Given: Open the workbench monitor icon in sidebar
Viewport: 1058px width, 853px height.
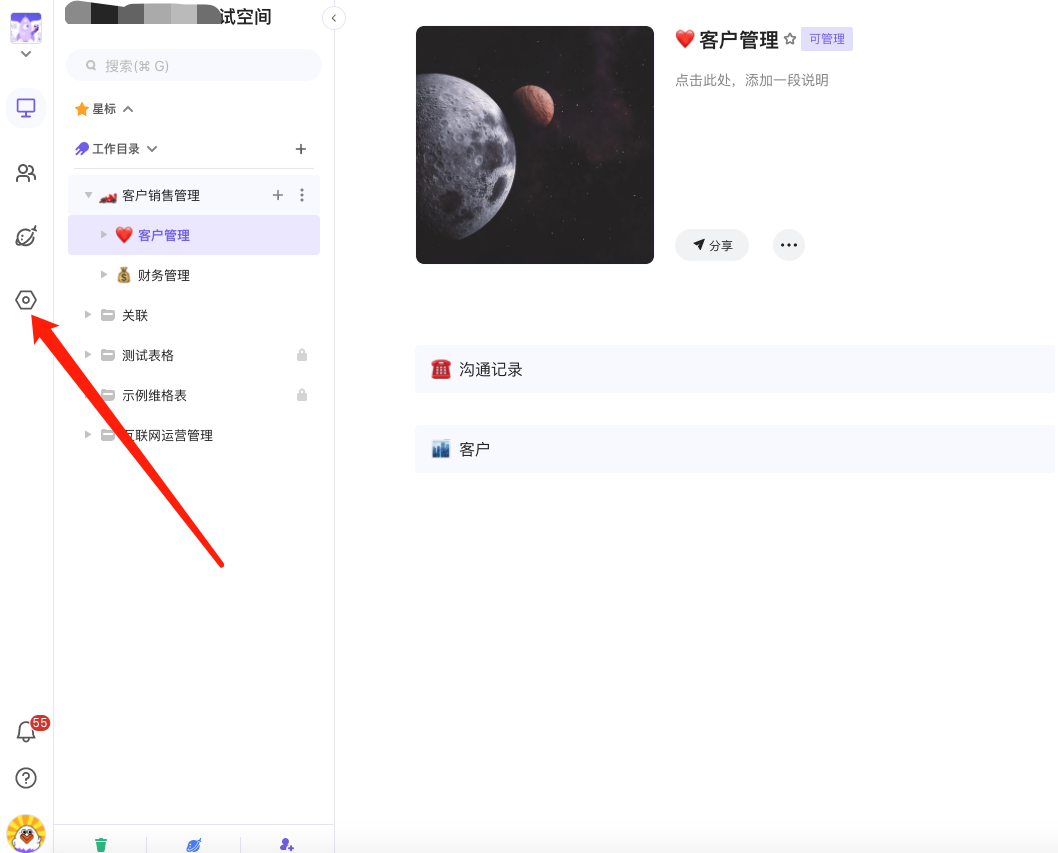Looking at the screenshot, I should (26, 107).
